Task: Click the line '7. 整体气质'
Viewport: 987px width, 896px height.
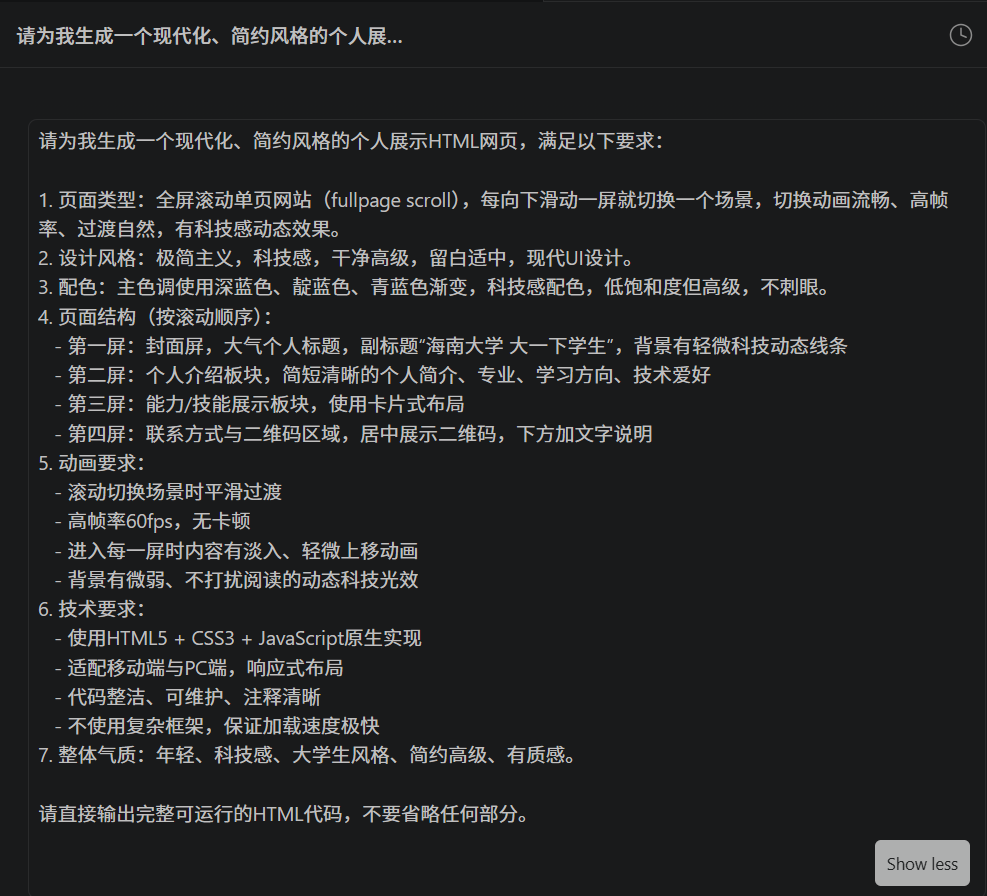Action: pos(308,755)
